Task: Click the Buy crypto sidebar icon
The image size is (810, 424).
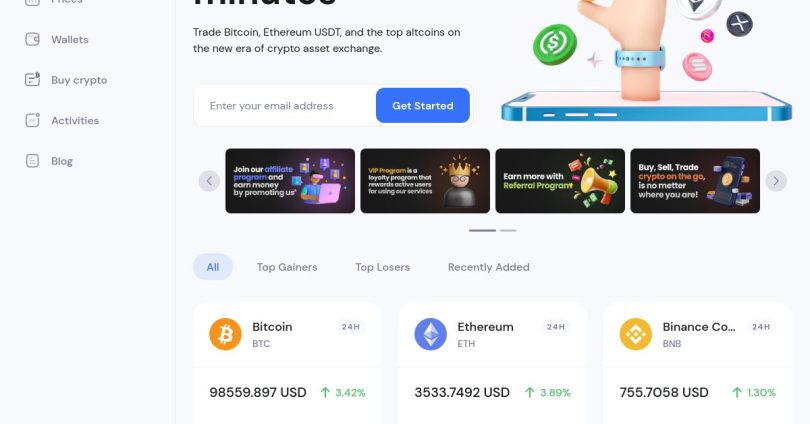Action: [33, 80]
